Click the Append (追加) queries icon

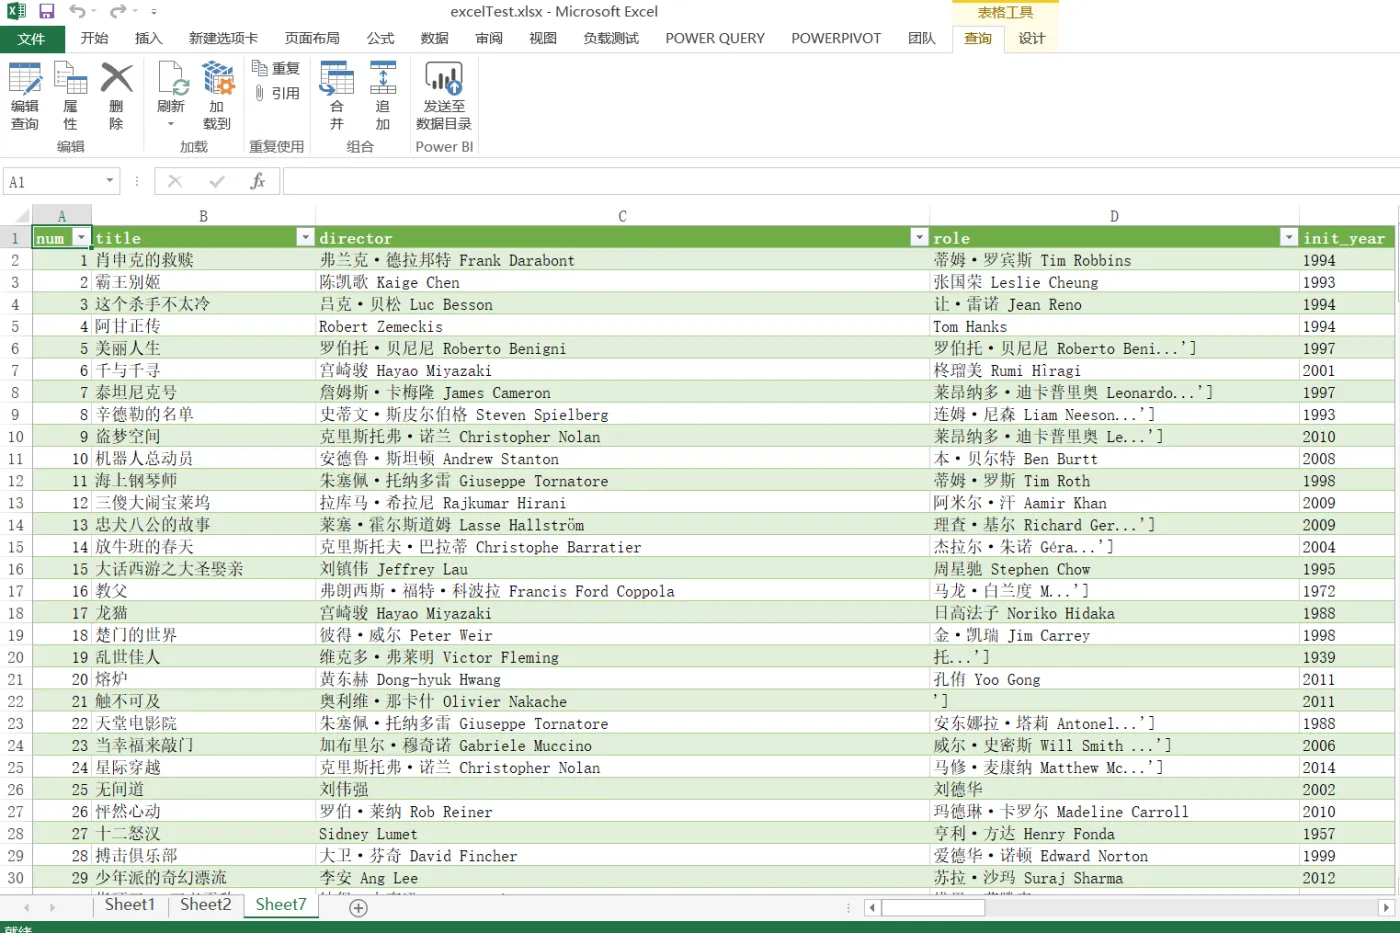coord(382,96)
